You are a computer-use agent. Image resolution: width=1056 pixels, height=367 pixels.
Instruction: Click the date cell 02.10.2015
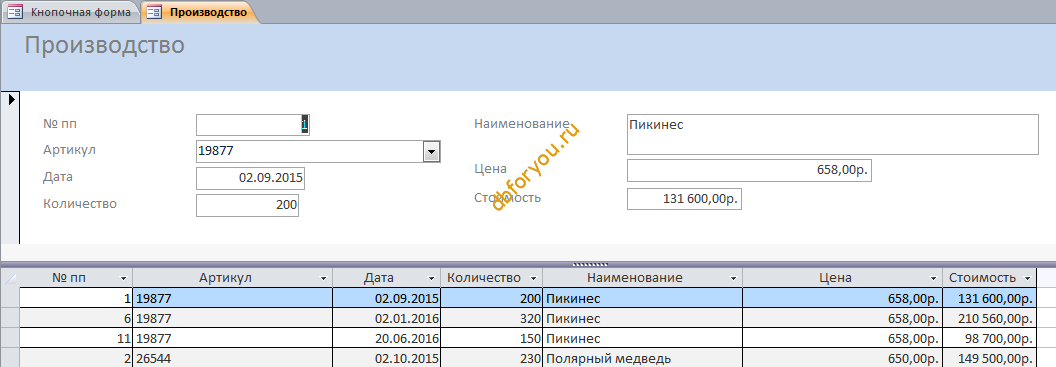(x=387, y=358)
